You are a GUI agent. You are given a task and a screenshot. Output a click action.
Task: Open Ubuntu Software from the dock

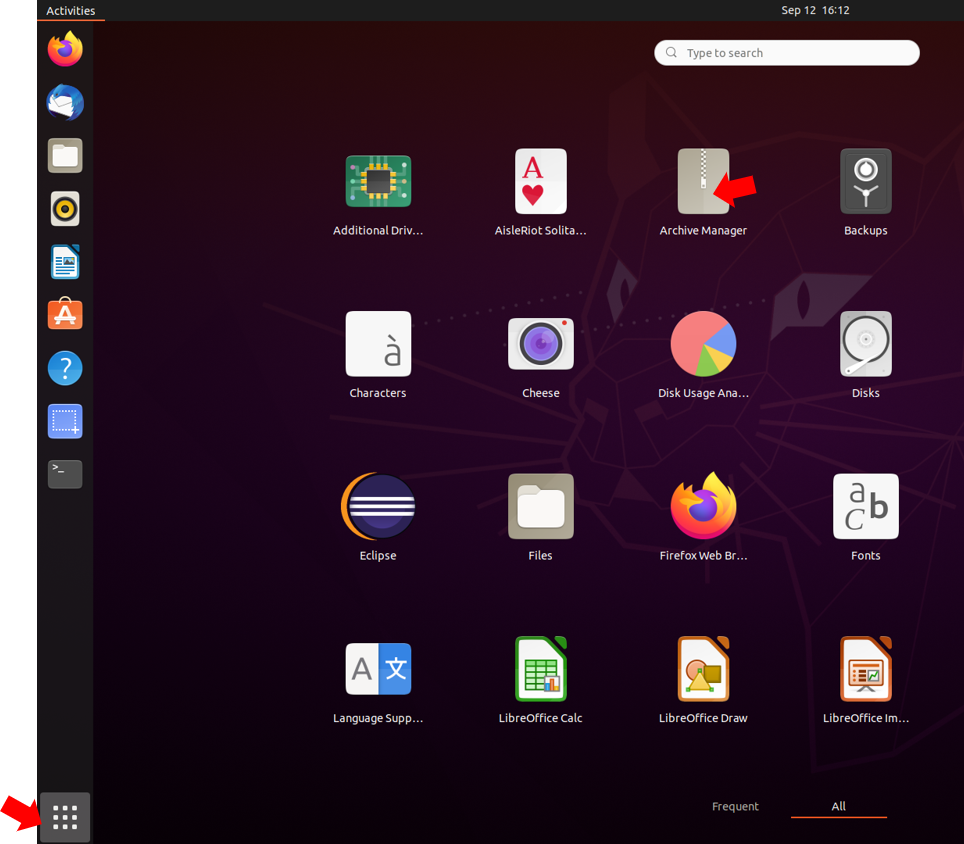click(65, 314)
